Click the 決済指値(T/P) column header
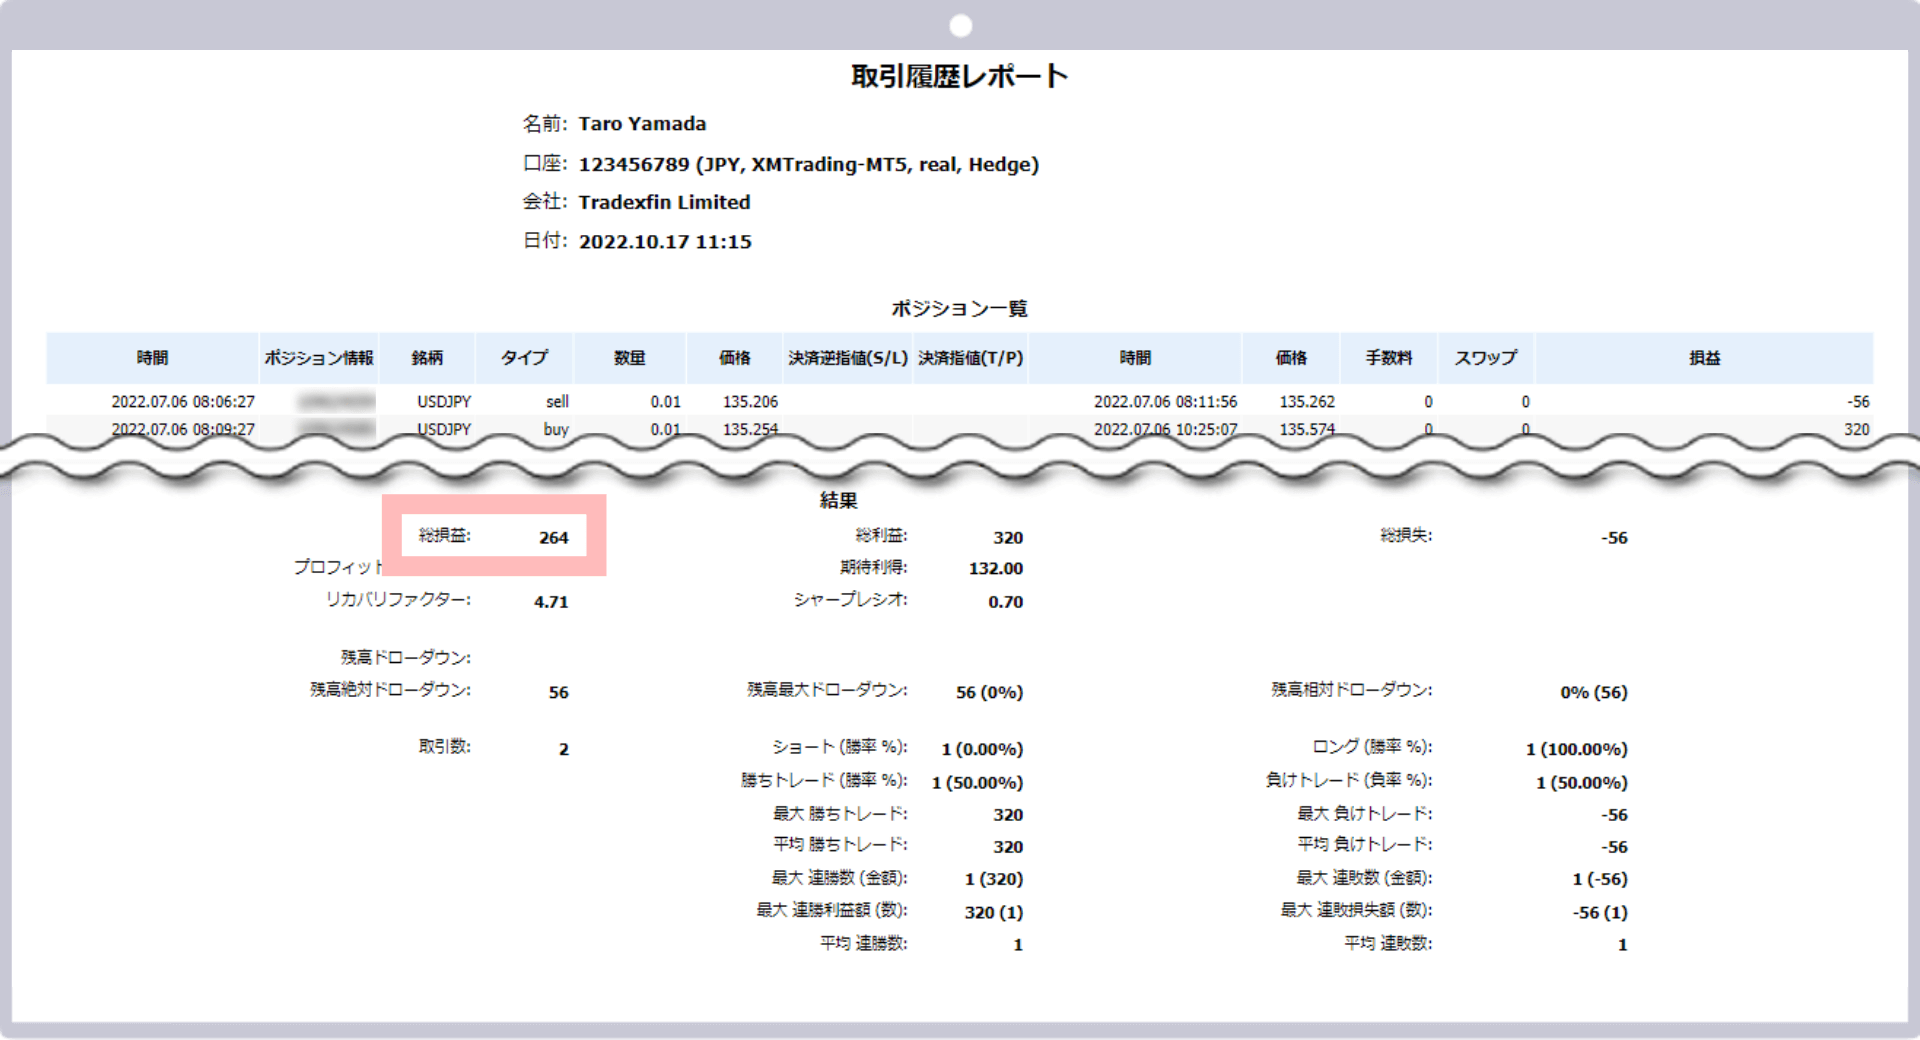 point(968,358)
